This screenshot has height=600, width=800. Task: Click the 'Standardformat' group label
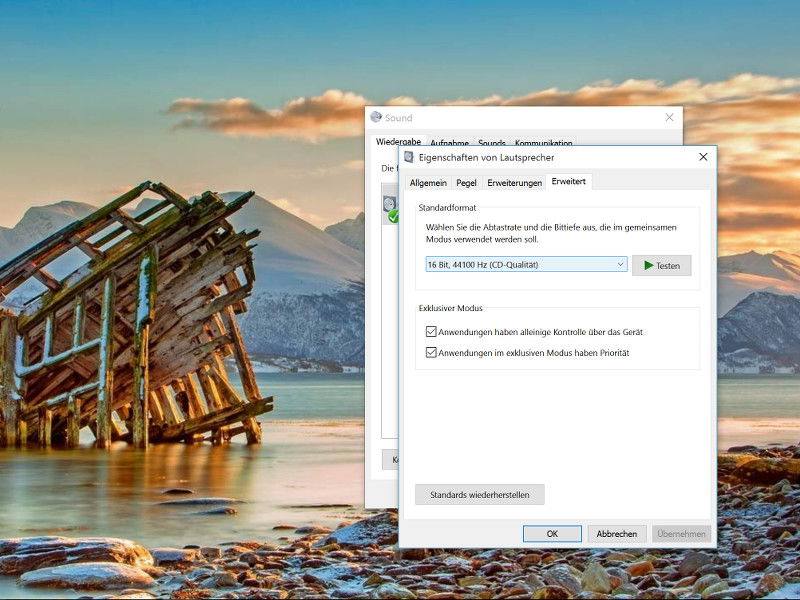(x=447, y=208)
